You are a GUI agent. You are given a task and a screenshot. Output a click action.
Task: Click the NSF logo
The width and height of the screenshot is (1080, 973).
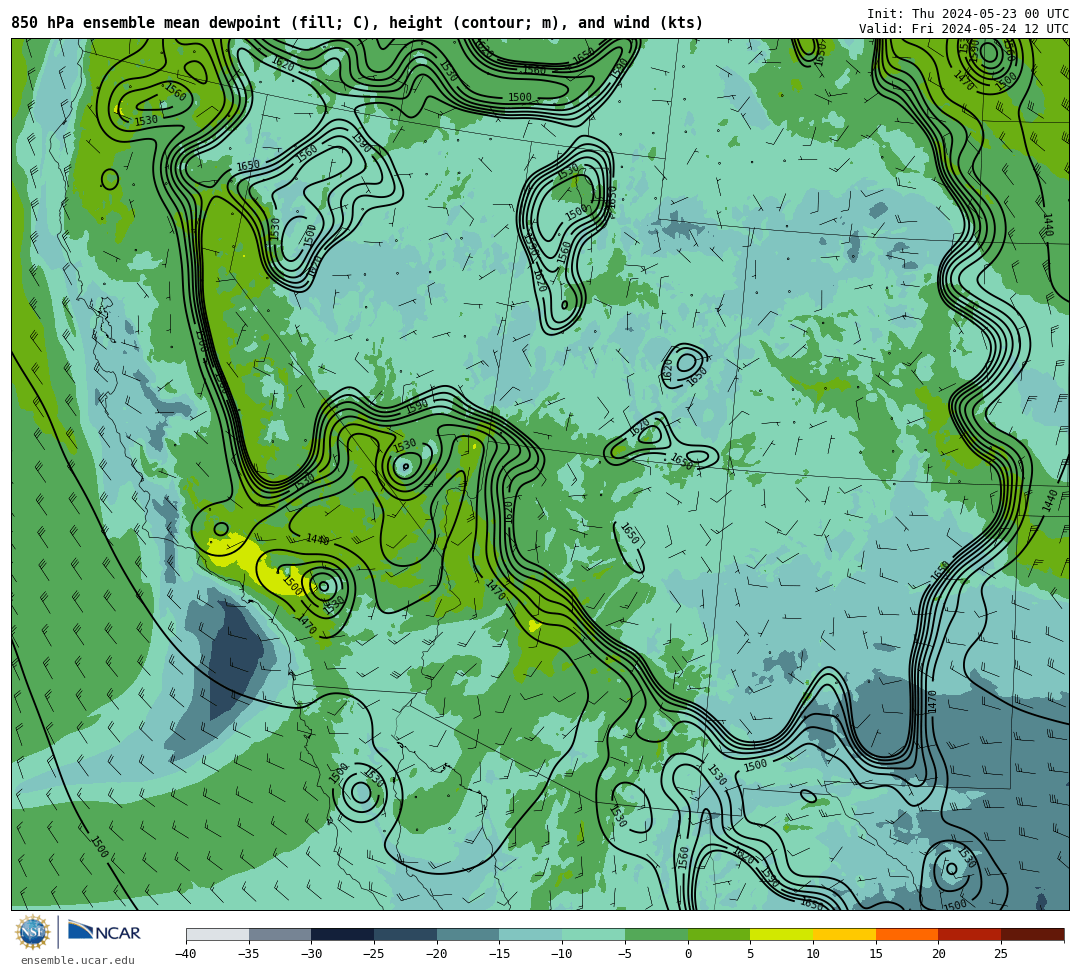[x=33, y=932]
